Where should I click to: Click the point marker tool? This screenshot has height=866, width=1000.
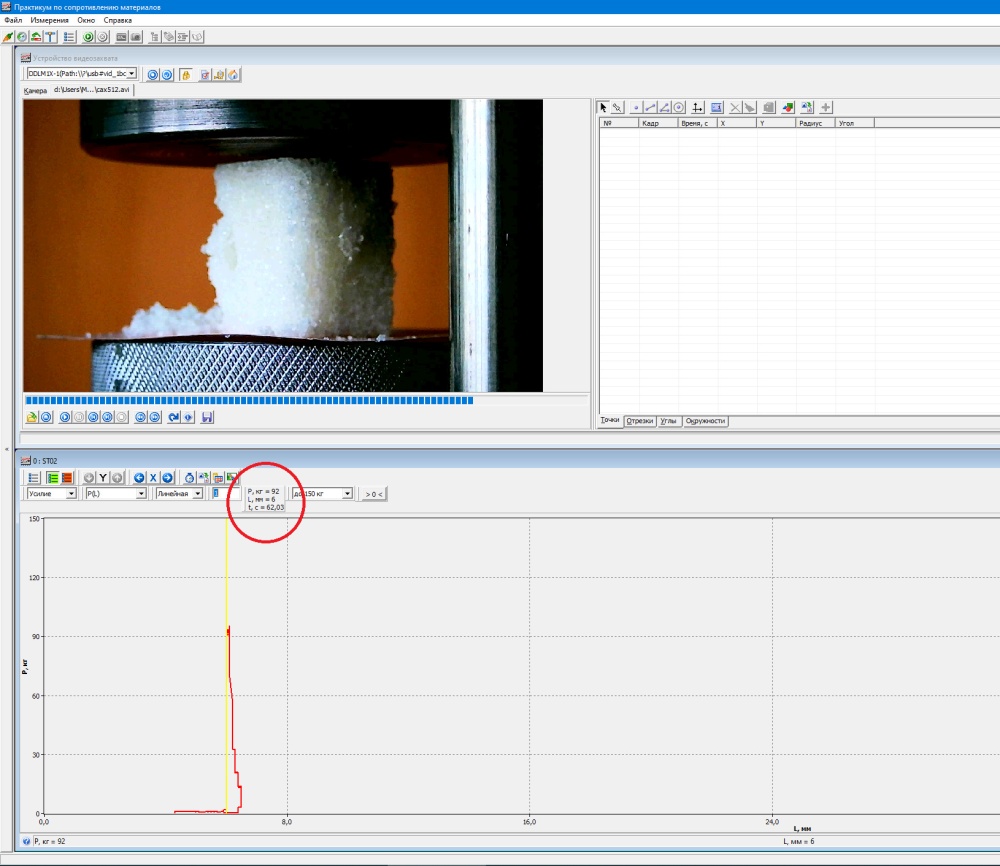[x=635, y=107]
